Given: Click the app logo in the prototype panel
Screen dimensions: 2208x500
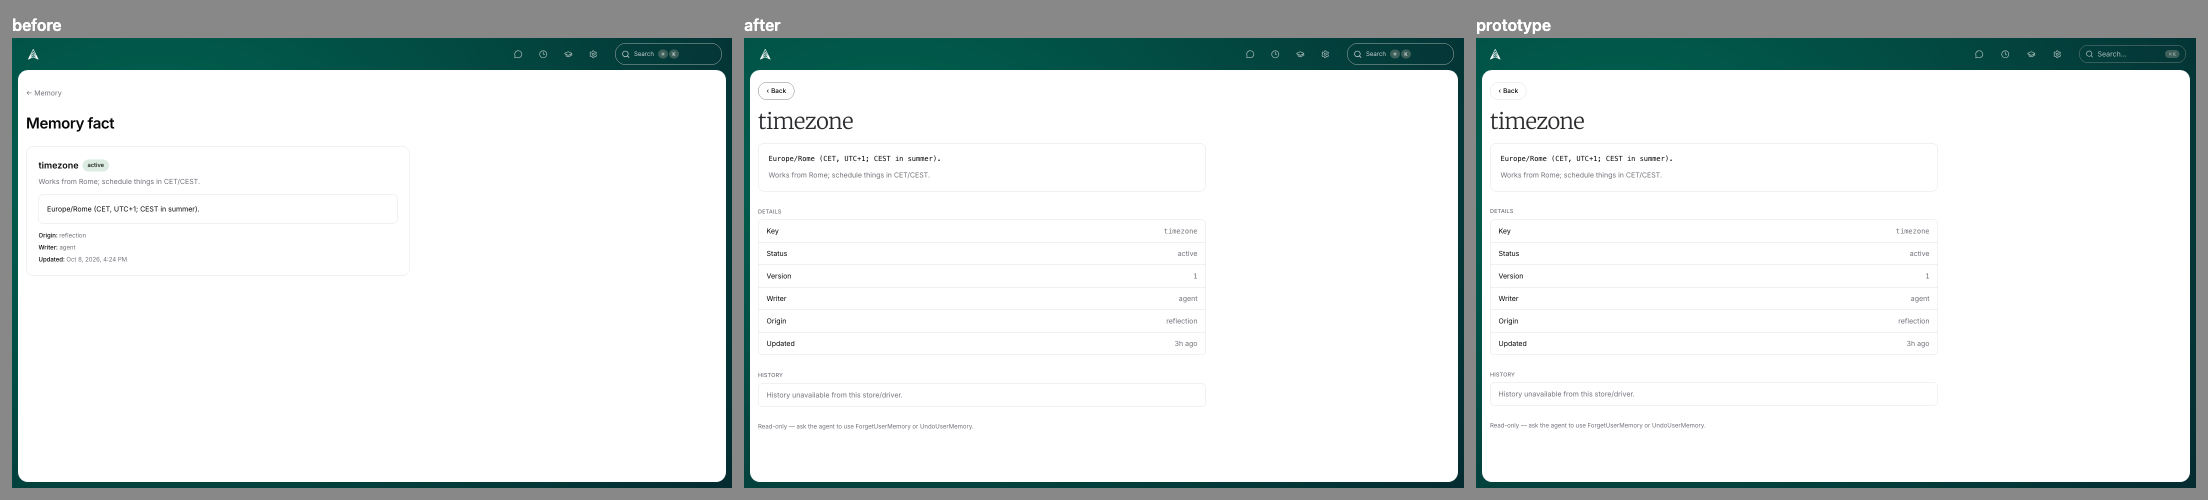Looking at the screenshot, I should pos(1495,54).
